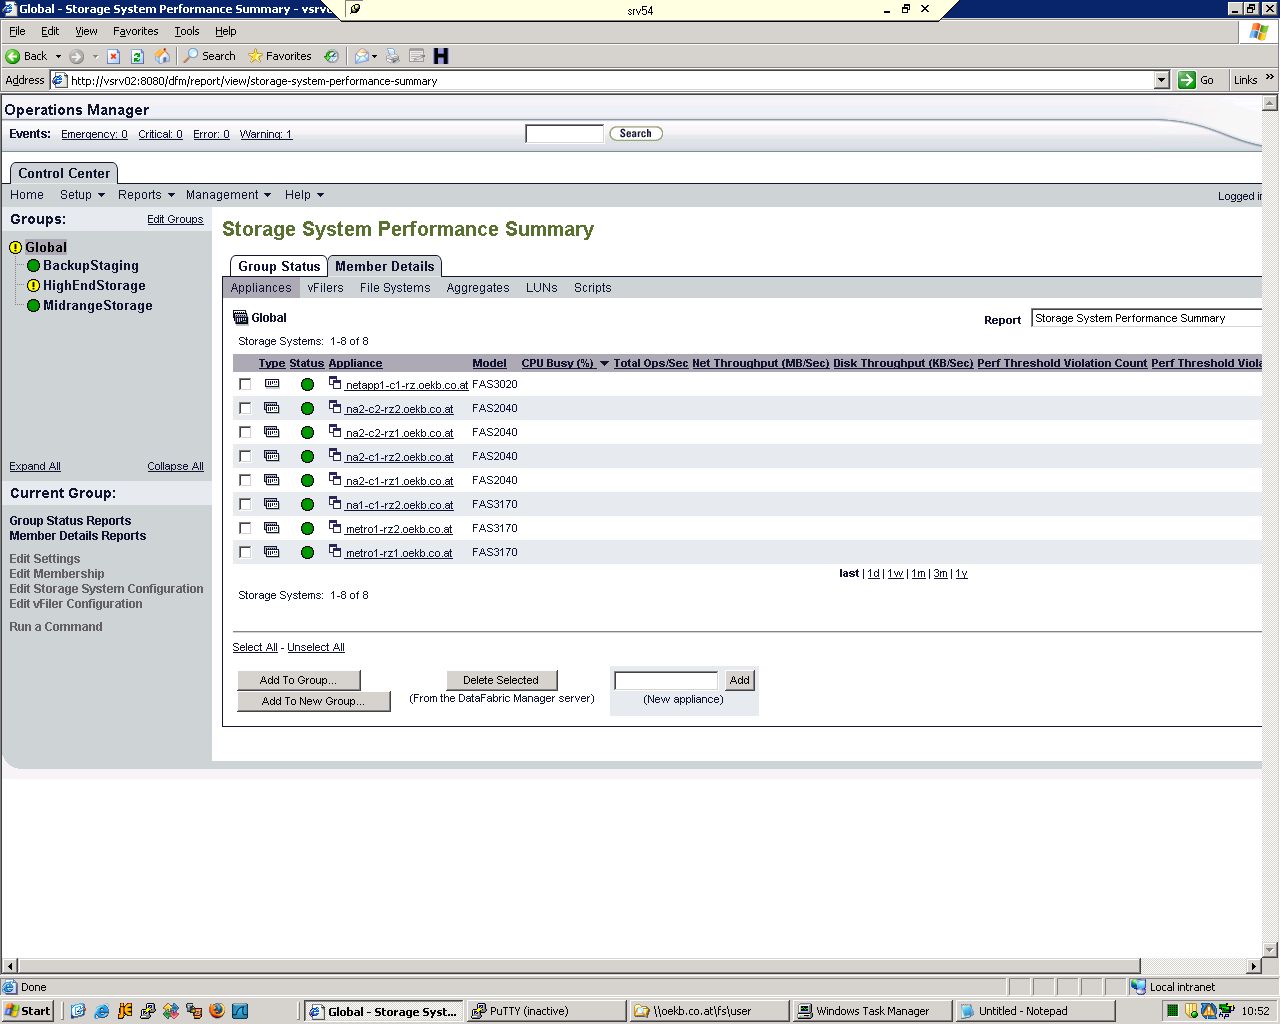Screen dimensions: 1280x1024
Task: Expand the Reports navigation menu
Action: 146,195
